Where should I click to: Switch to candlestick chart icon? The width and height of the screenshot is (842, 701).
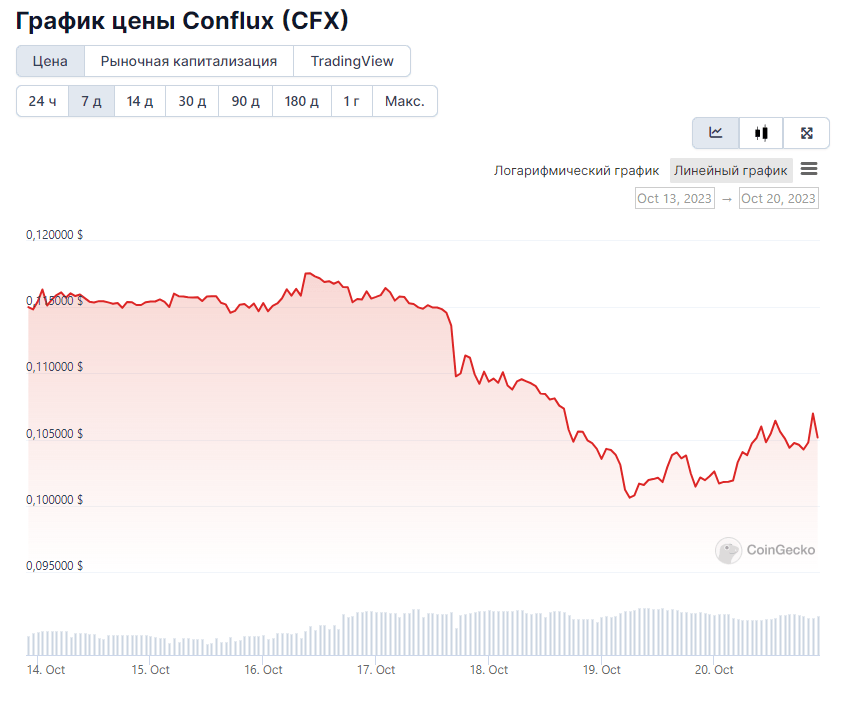(x=761, y=133)
